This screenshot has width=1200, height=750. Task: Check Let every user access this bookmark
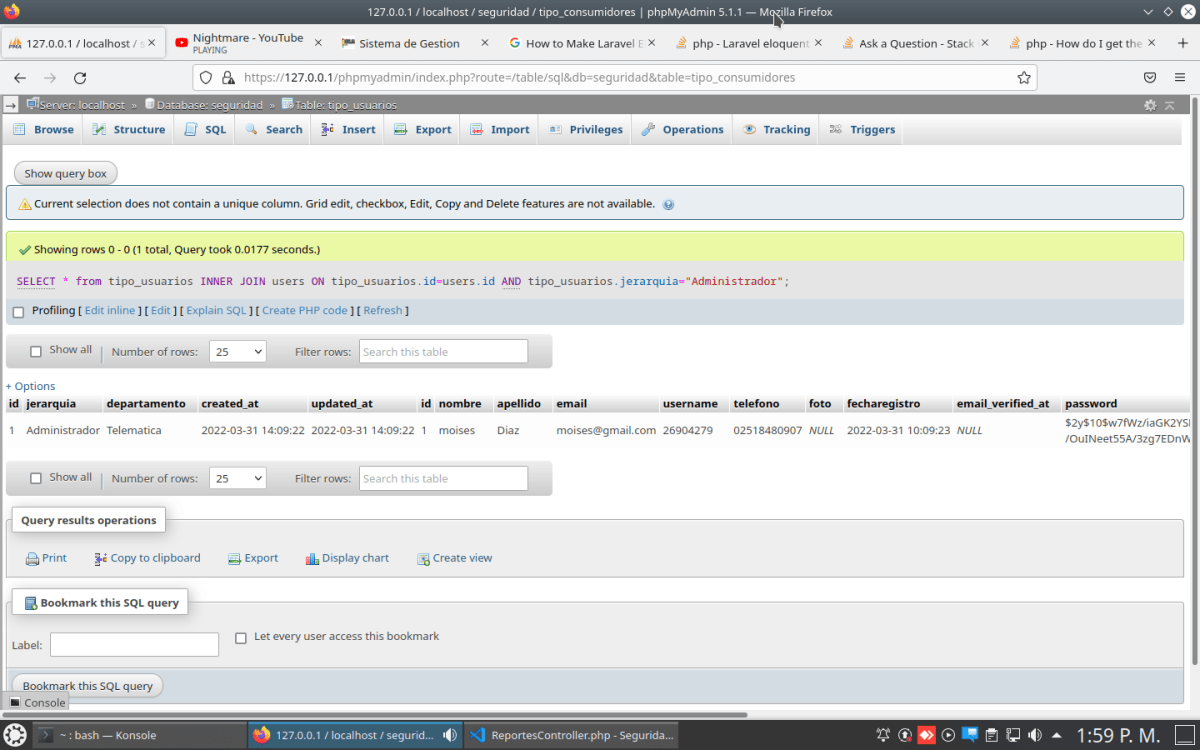click(240, 638)
